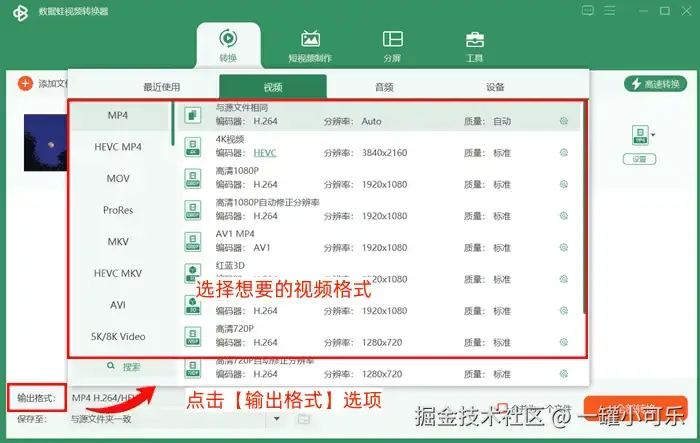Screen dimensions: 700x443
Task: Click the open-folder icon beside save path
Action: (x=304, y=419)
